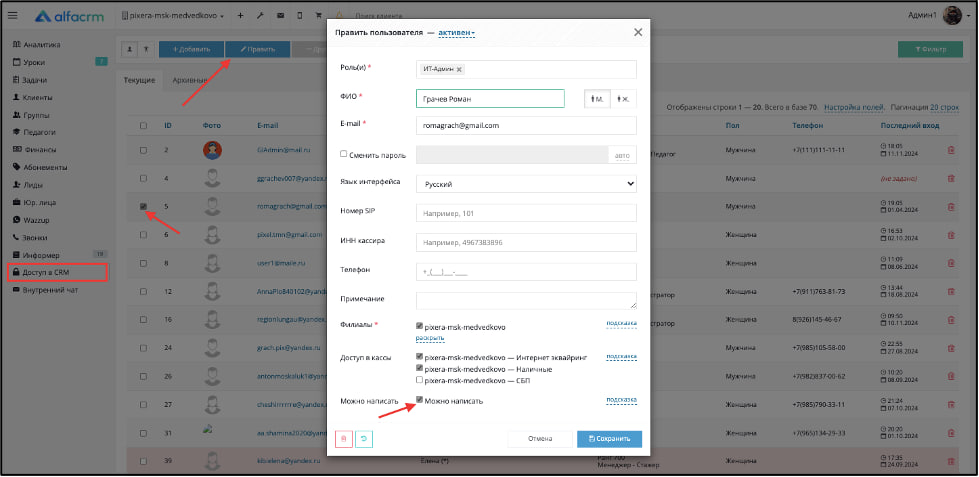The height and width of the screenshot is (477, 979).
Task: Click the teal reset icon in dialog footer
Action: pos(363,439)
